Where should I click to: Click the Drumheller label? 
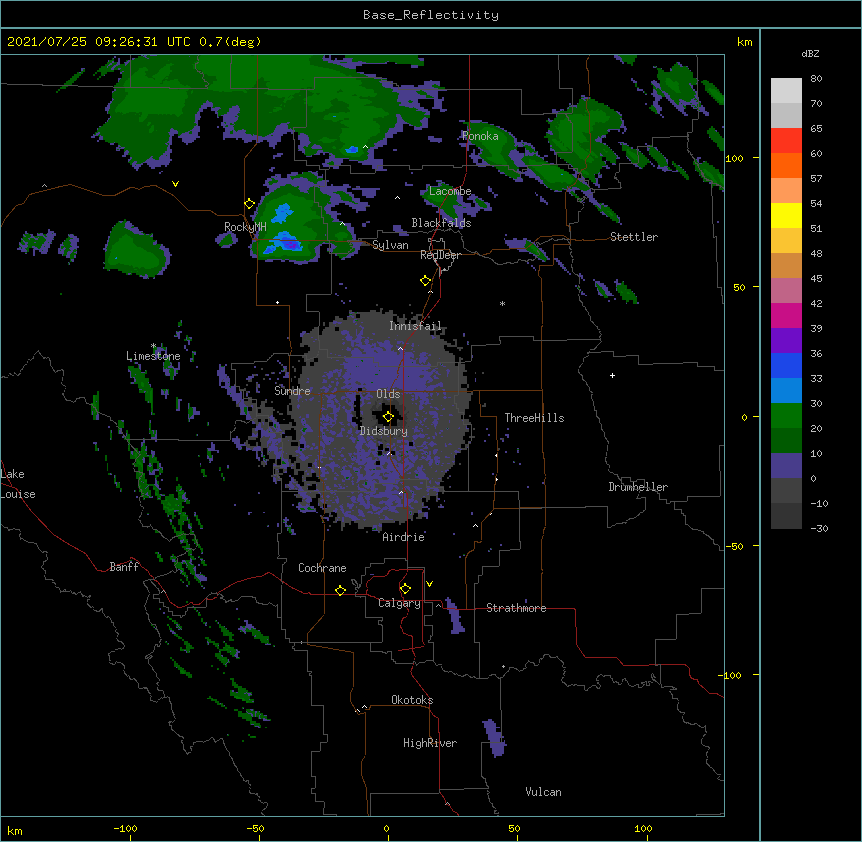(x=638, y=487)
